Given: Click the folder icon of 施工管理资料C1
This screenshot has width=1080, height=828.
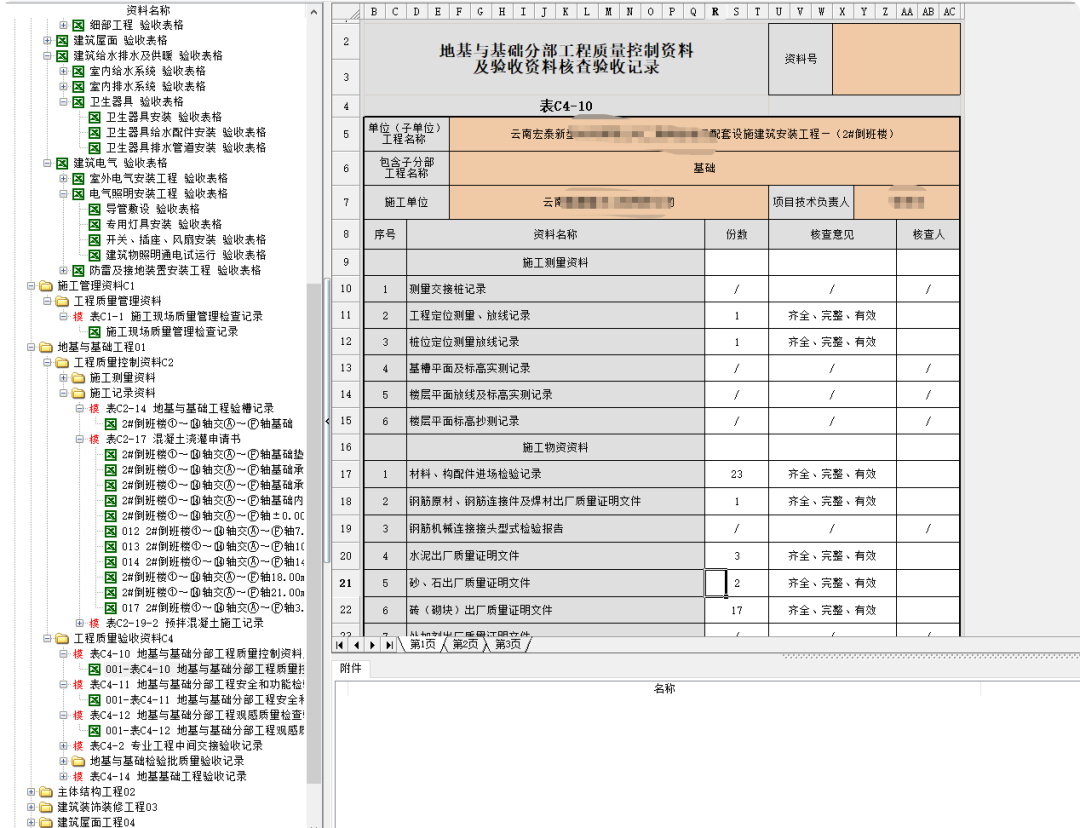Looking at the screenshot, I should 46,286.
